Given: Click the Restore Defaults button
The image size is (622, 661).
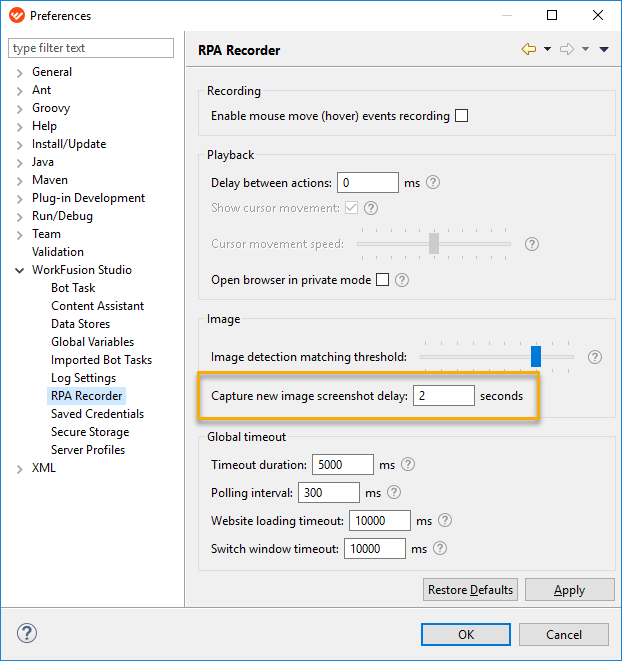Looking at the screenshot, I should click(x=470, y=589).
